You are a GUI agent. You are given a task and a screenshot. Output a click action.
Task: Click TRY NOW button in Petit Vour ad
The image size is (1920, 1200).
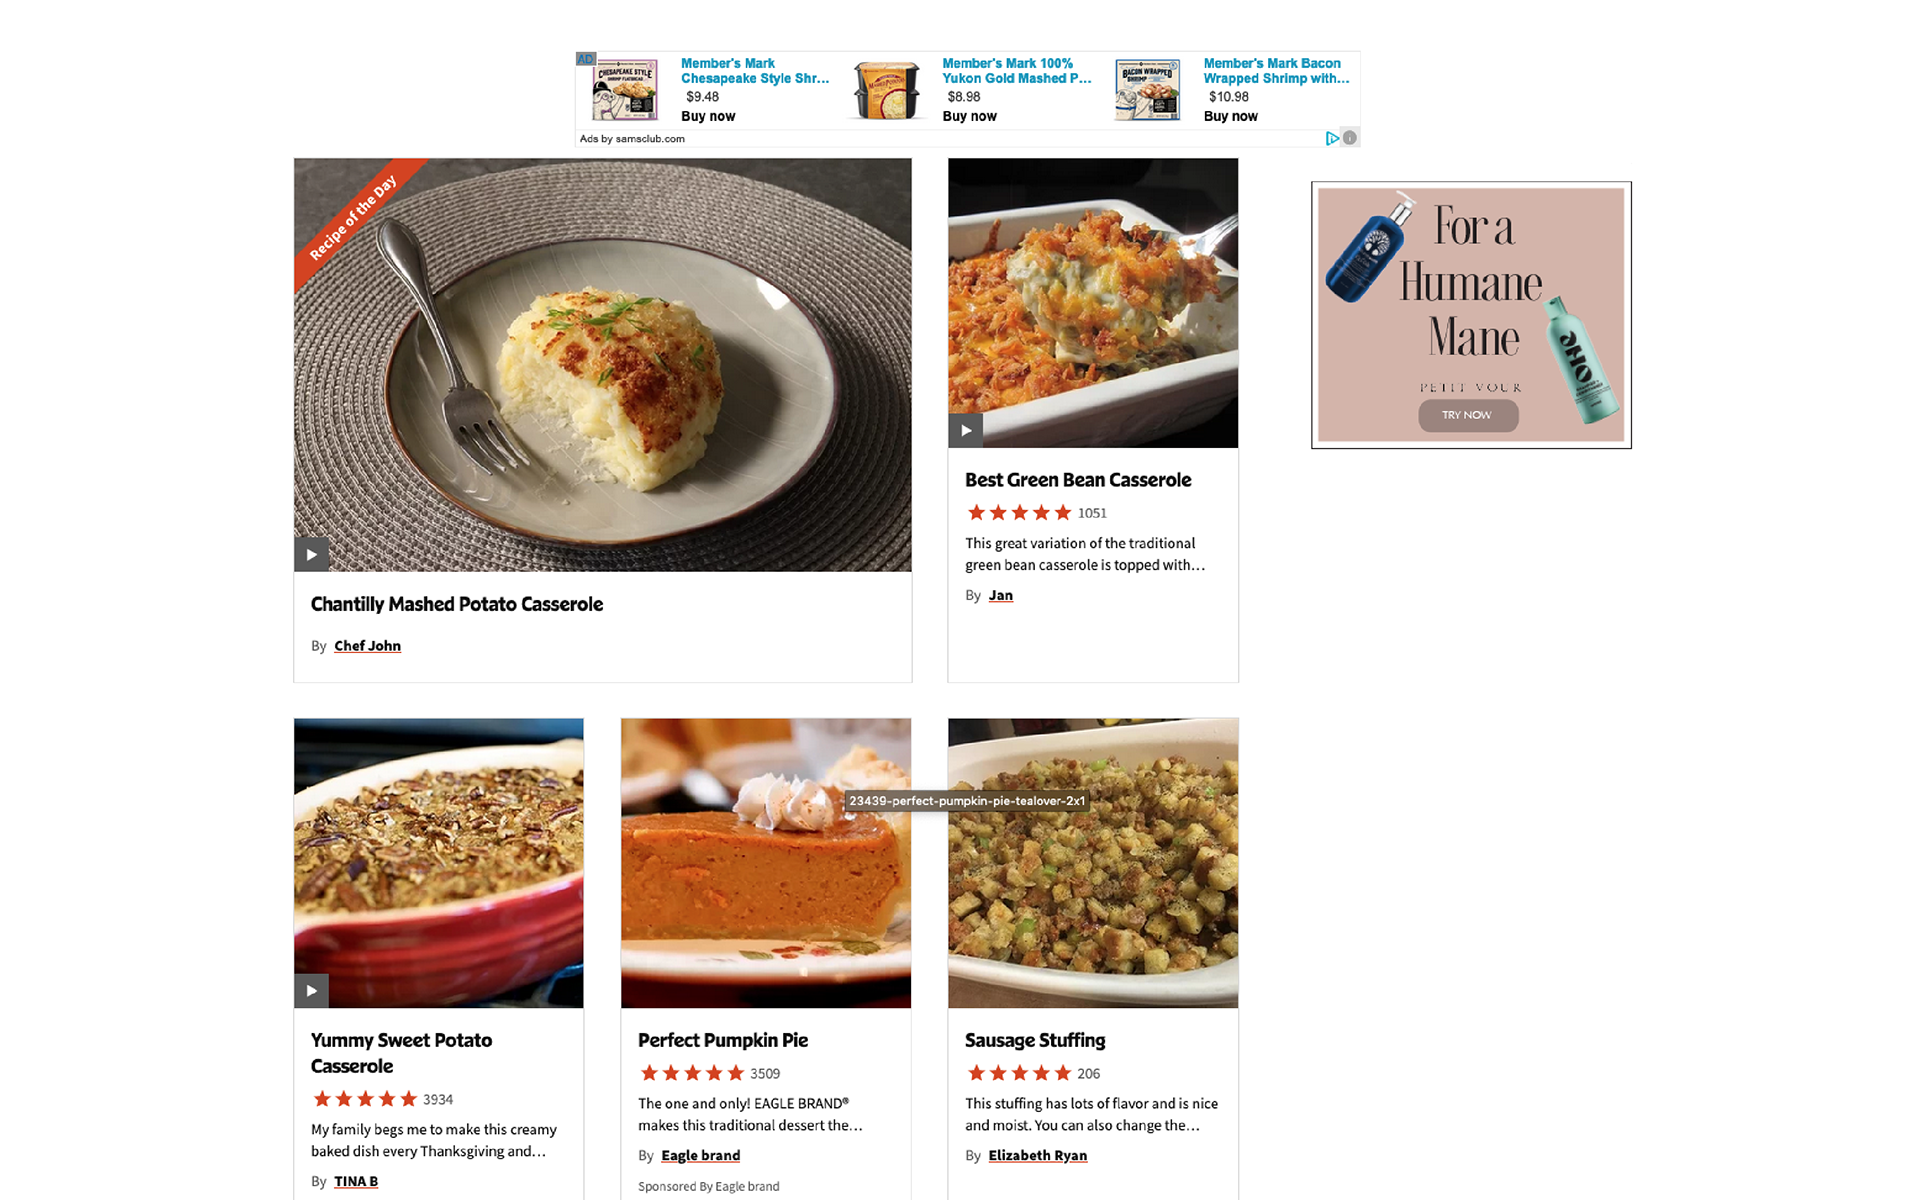click(x=1467, y=415)
